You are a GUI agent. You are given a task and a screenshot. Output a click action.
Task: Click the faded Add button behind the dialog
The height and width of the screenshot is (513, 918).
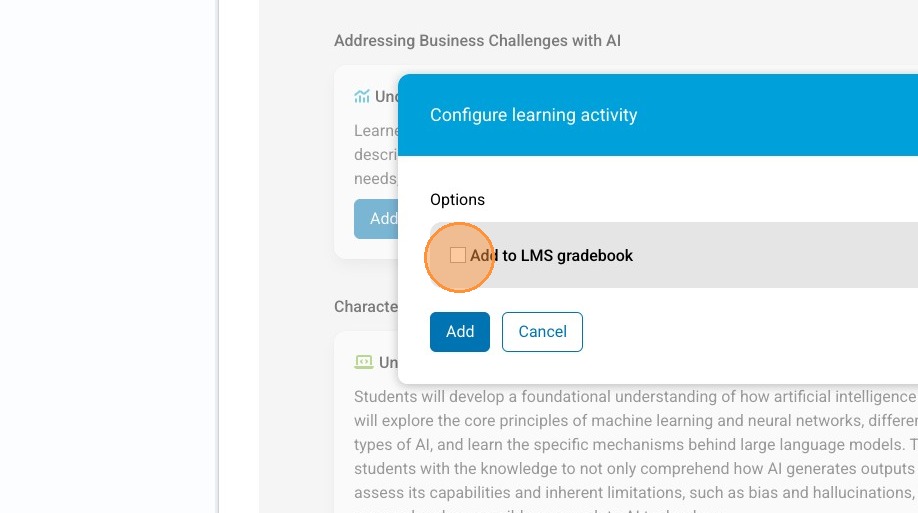[376, 218]
